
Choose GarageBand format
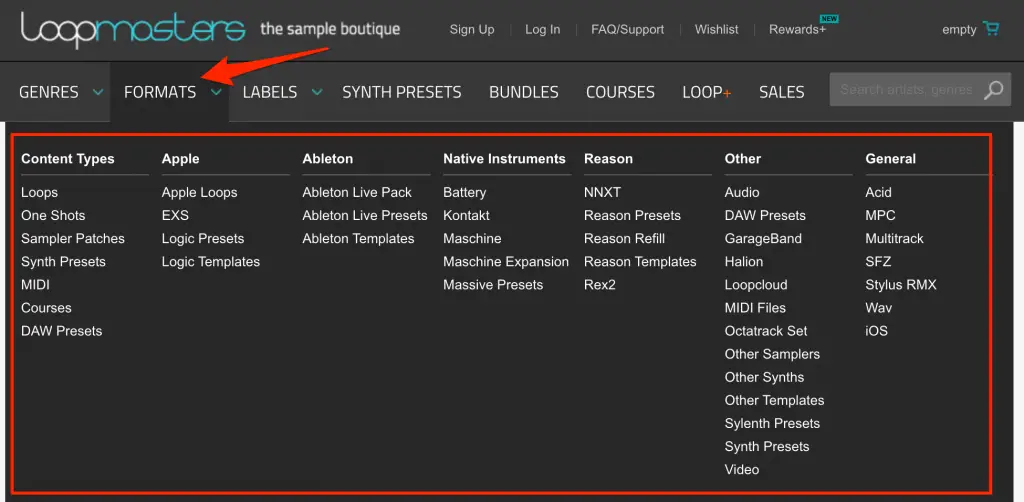pyautogui.click(x=763, y=239)
